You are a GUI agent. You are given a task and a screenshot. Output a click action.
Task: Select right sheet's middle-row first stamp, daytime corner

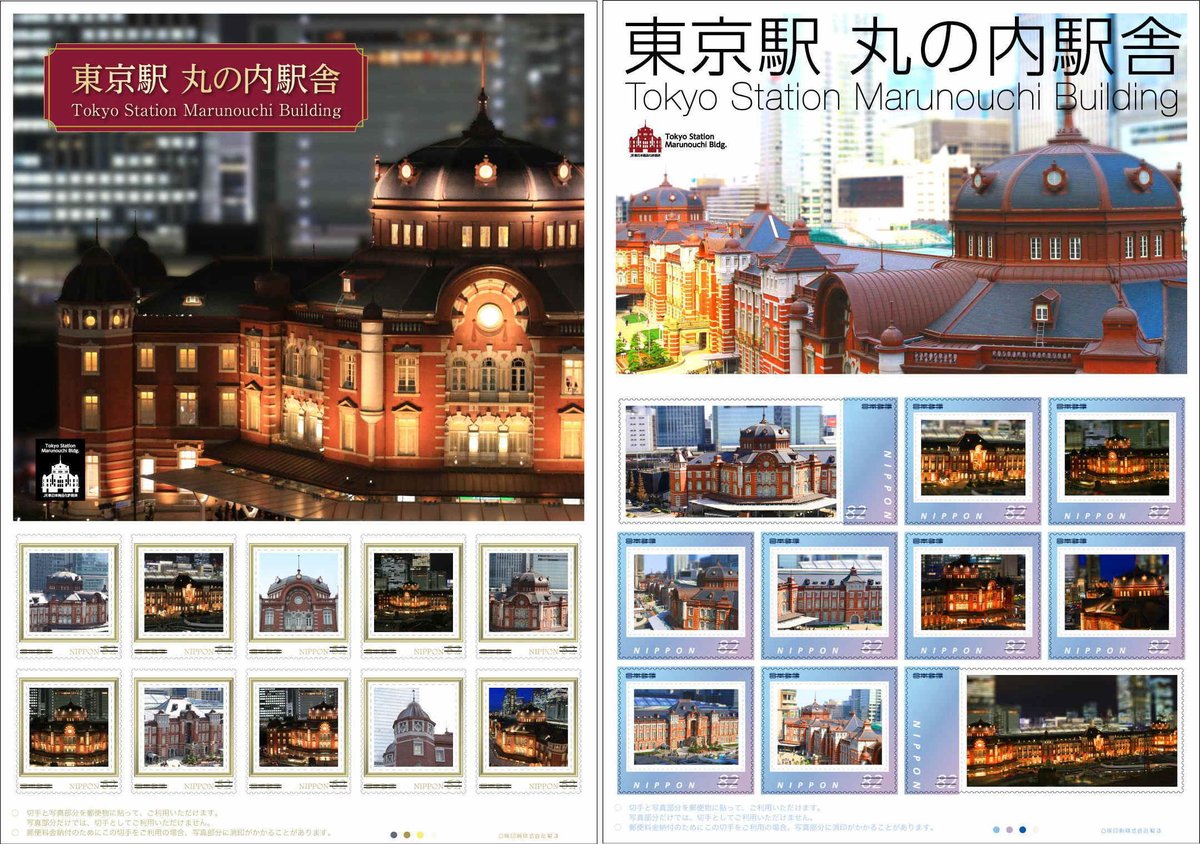685,595
